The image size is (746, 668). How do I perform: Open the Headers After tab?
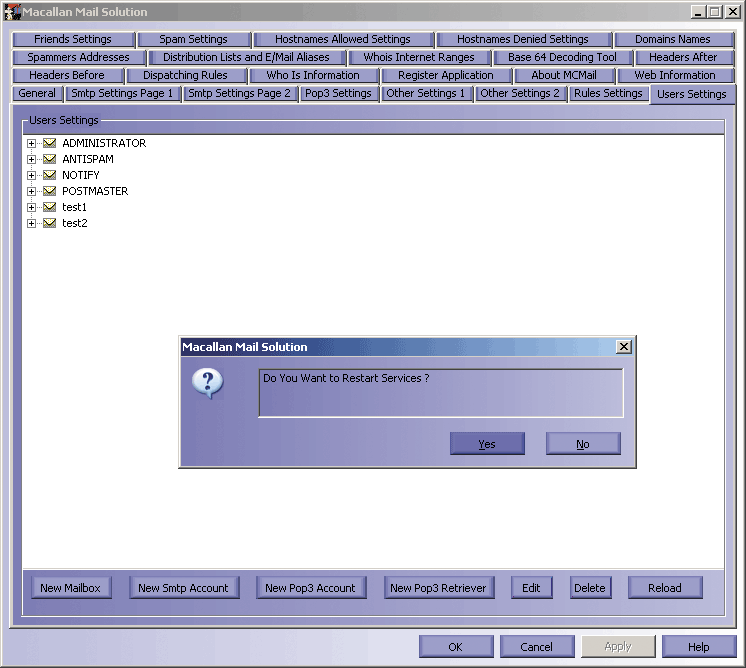pyautogui.click(x=683, y=57)
